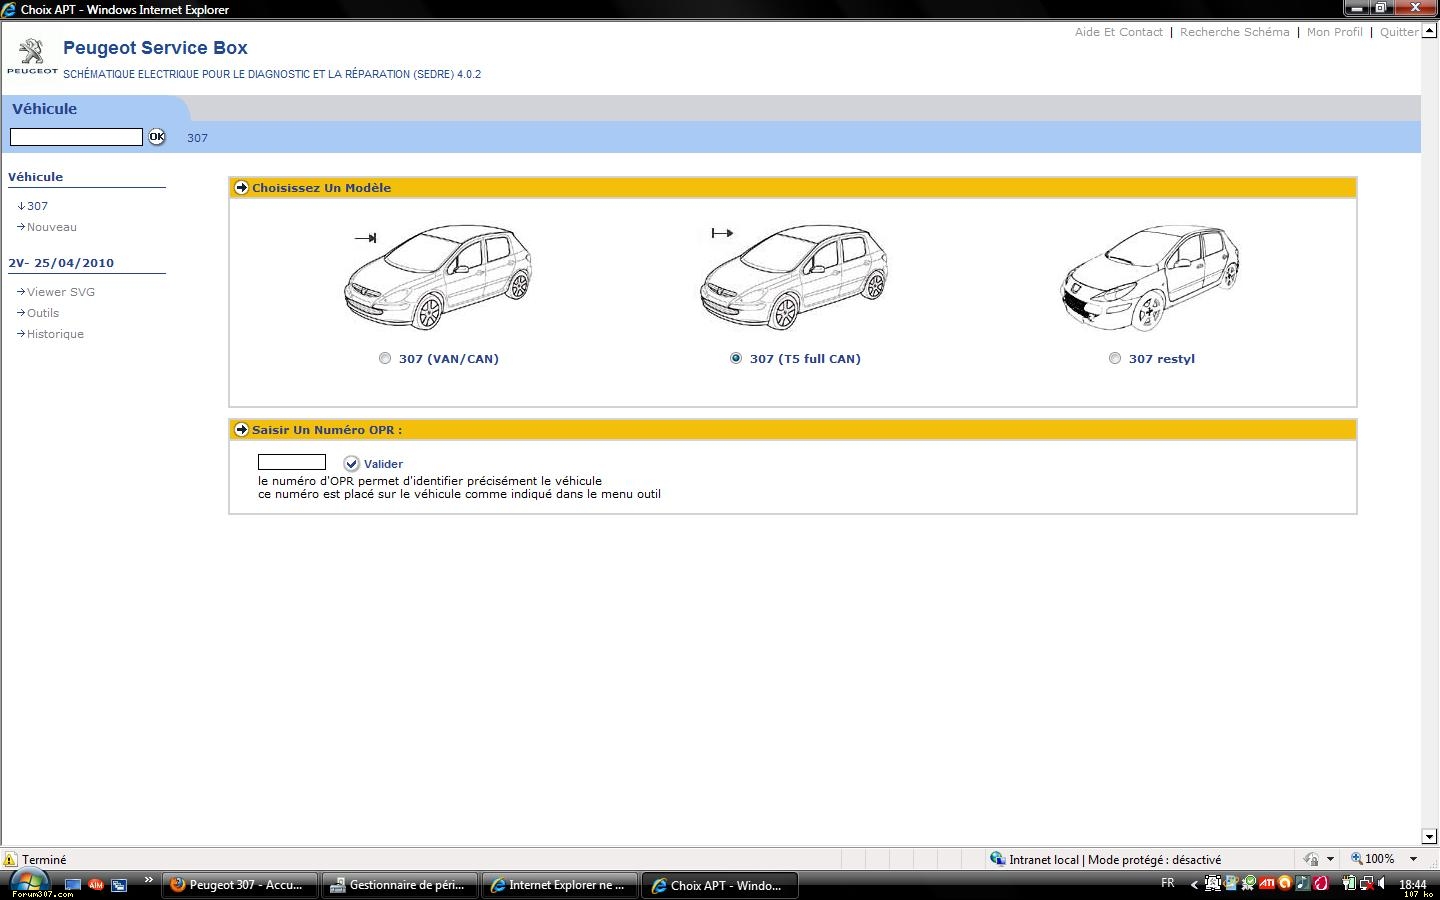
Task: Switch to Gestionnaire de périphériques taskbar window
Action: pyautogui.click(x=400, y=885)
